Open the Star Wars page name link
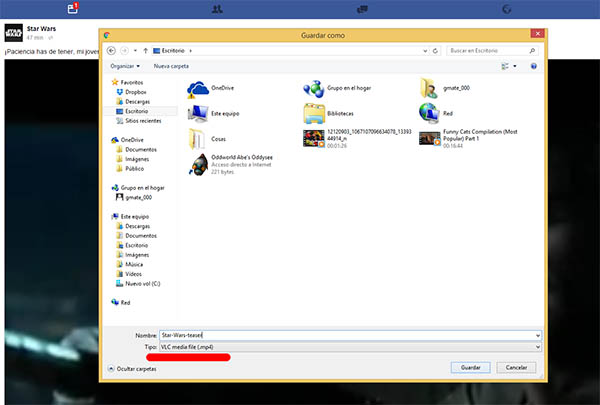Screen dimensions: 600x405 pos(41,29)
